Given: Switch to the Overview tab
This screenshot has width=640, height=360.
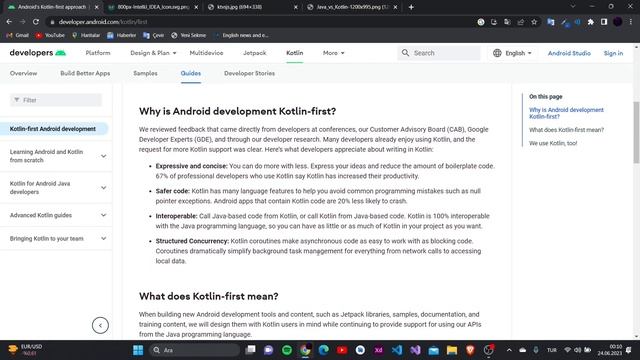Looking at the screenshot, I should tap(23, 73).
